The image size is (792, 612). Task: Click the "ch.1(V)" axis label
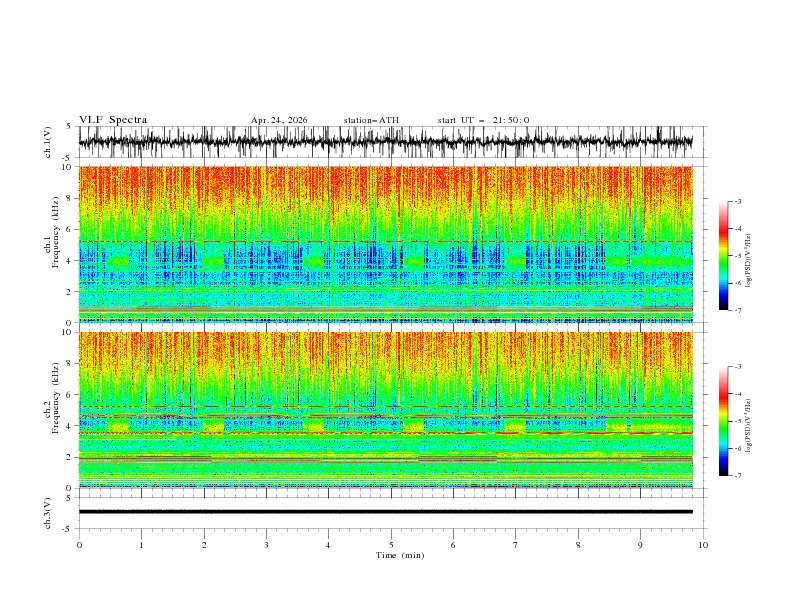click(x=48, y=142)
